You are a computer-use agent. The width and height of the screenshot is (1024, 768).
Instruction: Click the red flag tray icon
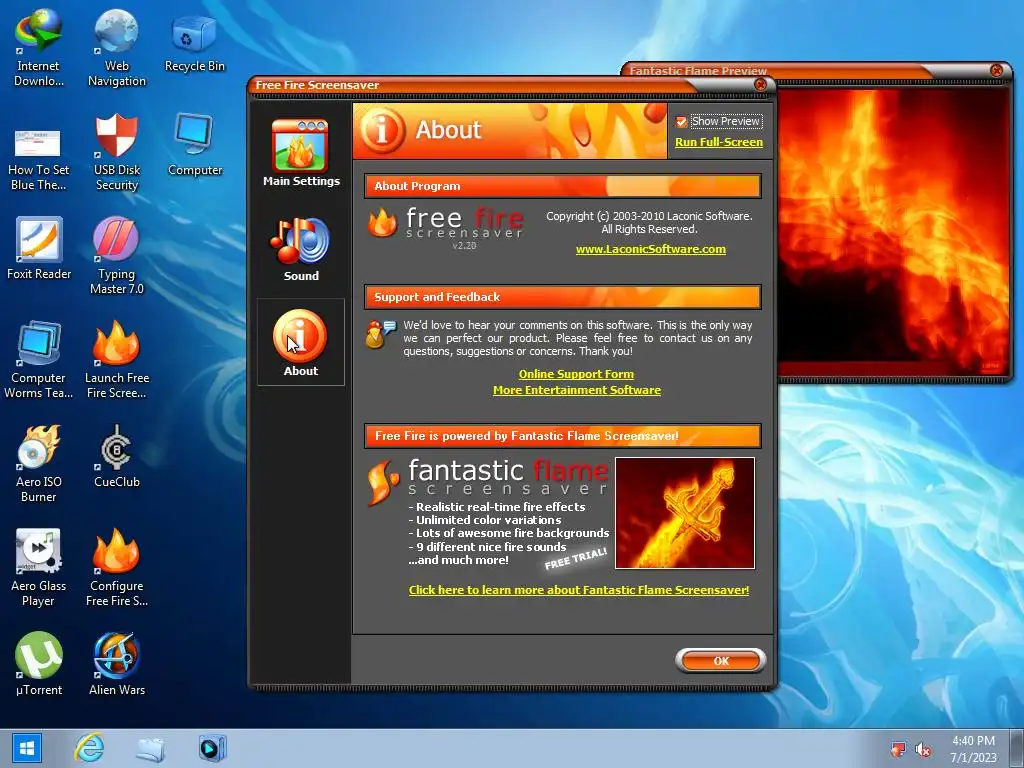[x=899, y=749]
